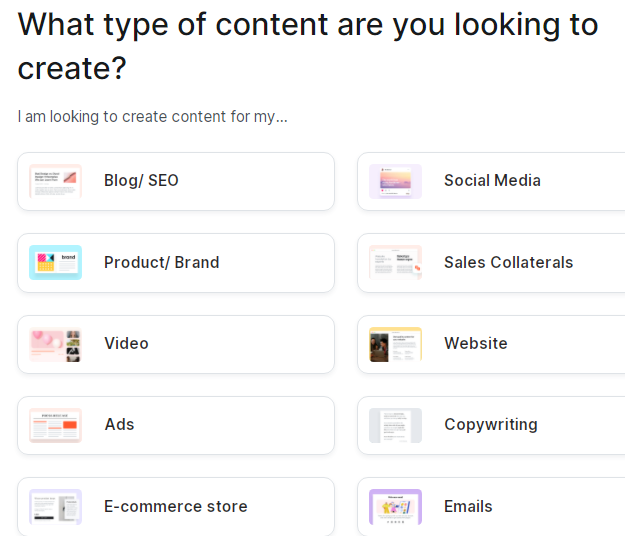Choose Social Media as content type

[x=492, y=181]
